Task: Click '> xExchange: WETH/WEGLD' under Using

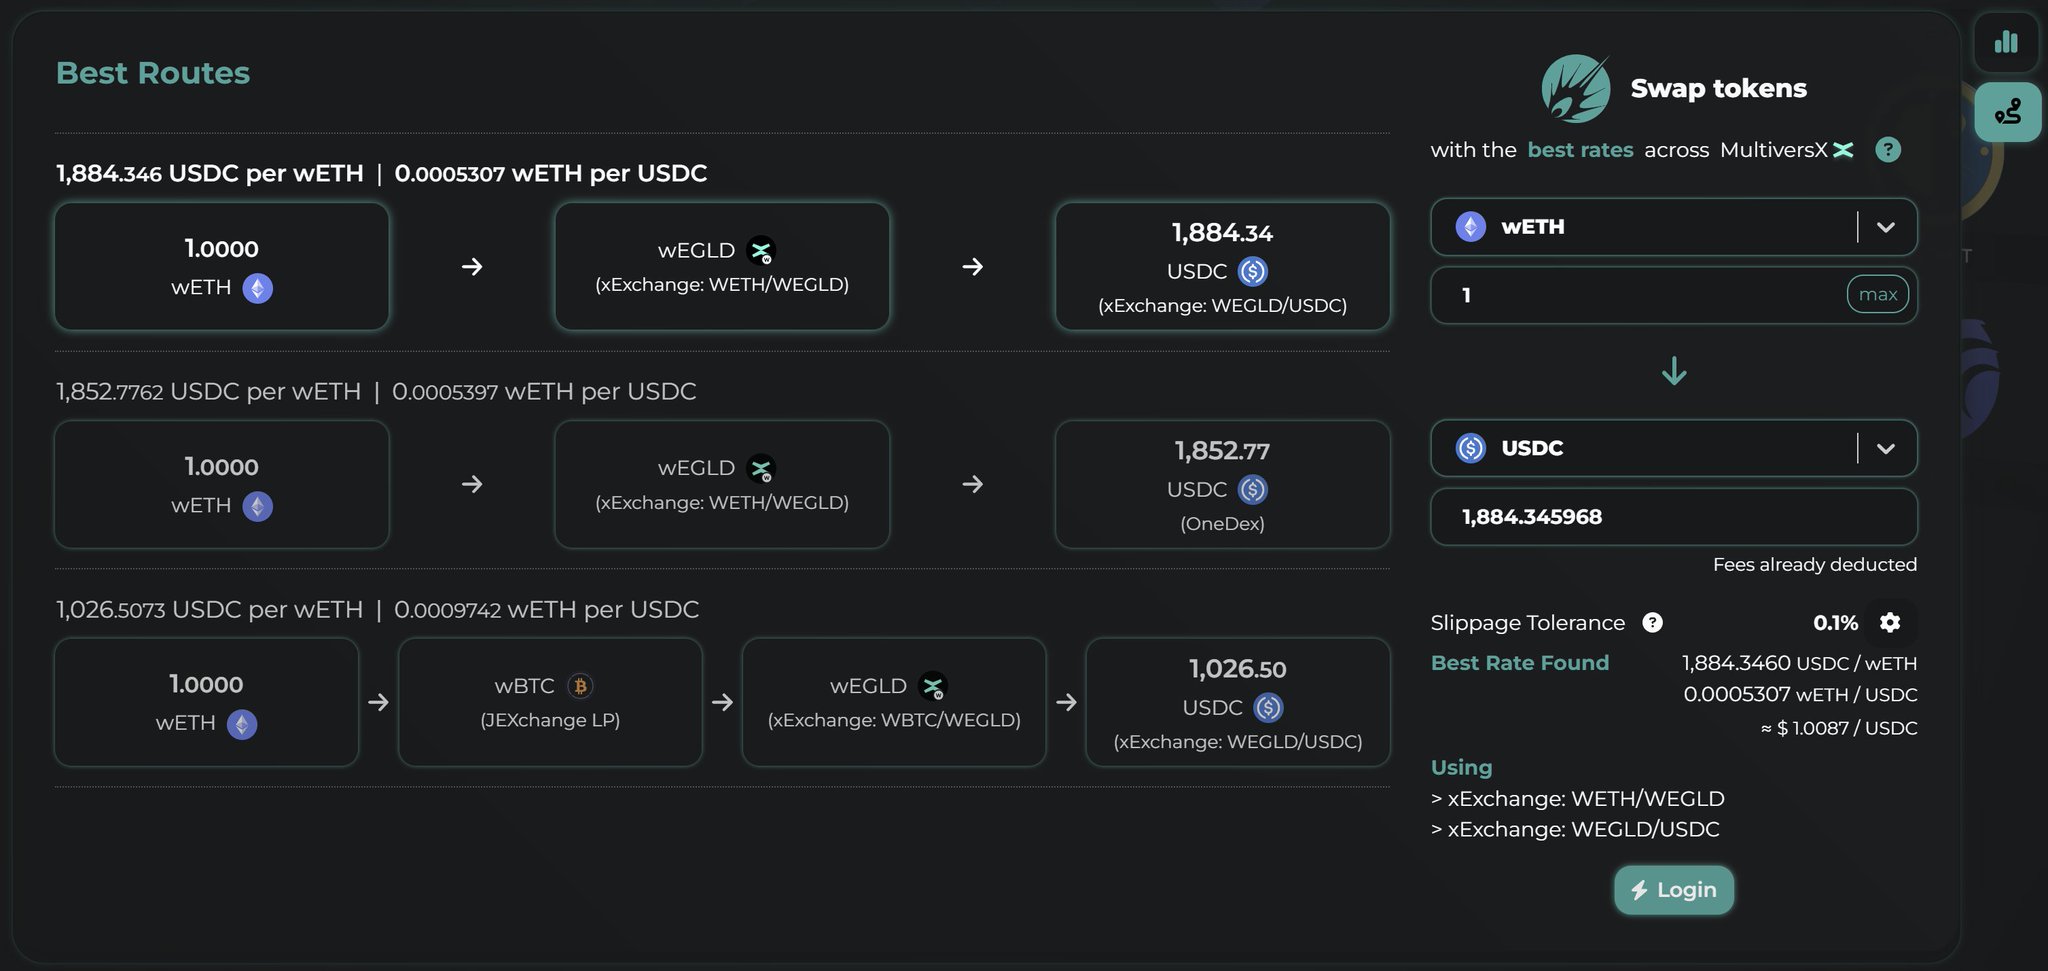Action: (1578, 799)
